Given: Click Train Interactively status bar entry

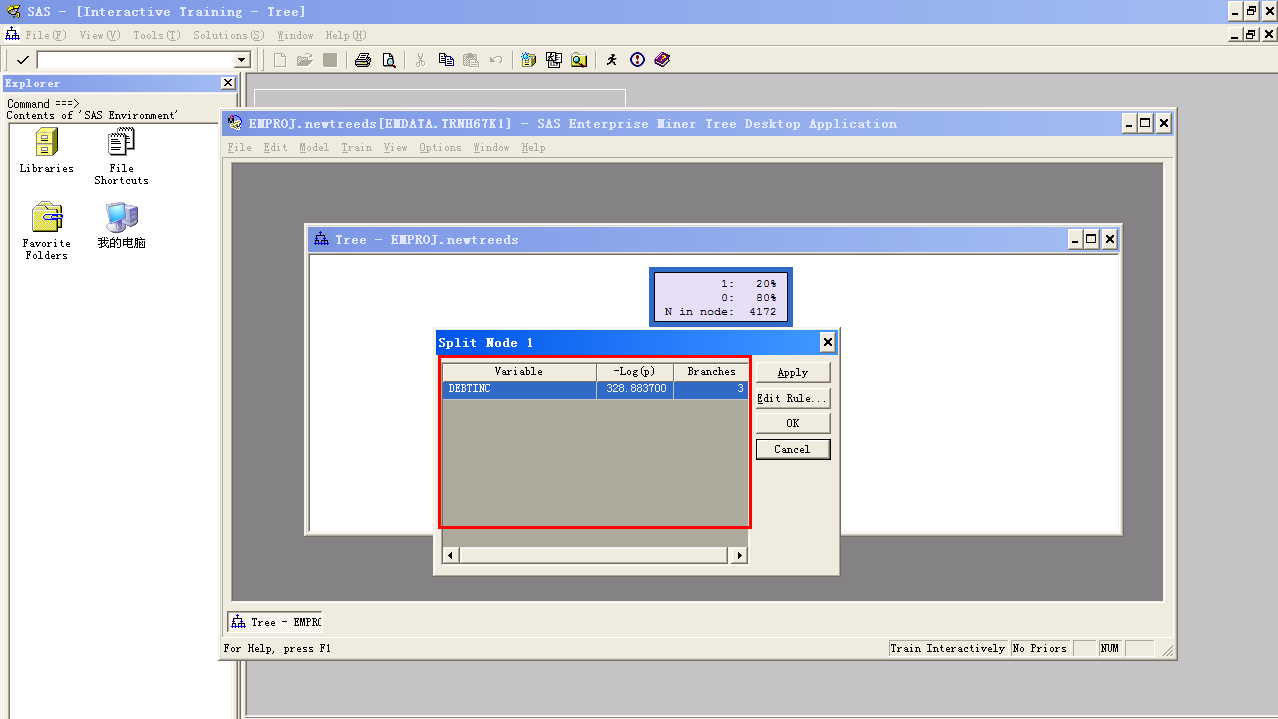Looking at the screenshot, I should pyautogui.click(x=948, y=648).
